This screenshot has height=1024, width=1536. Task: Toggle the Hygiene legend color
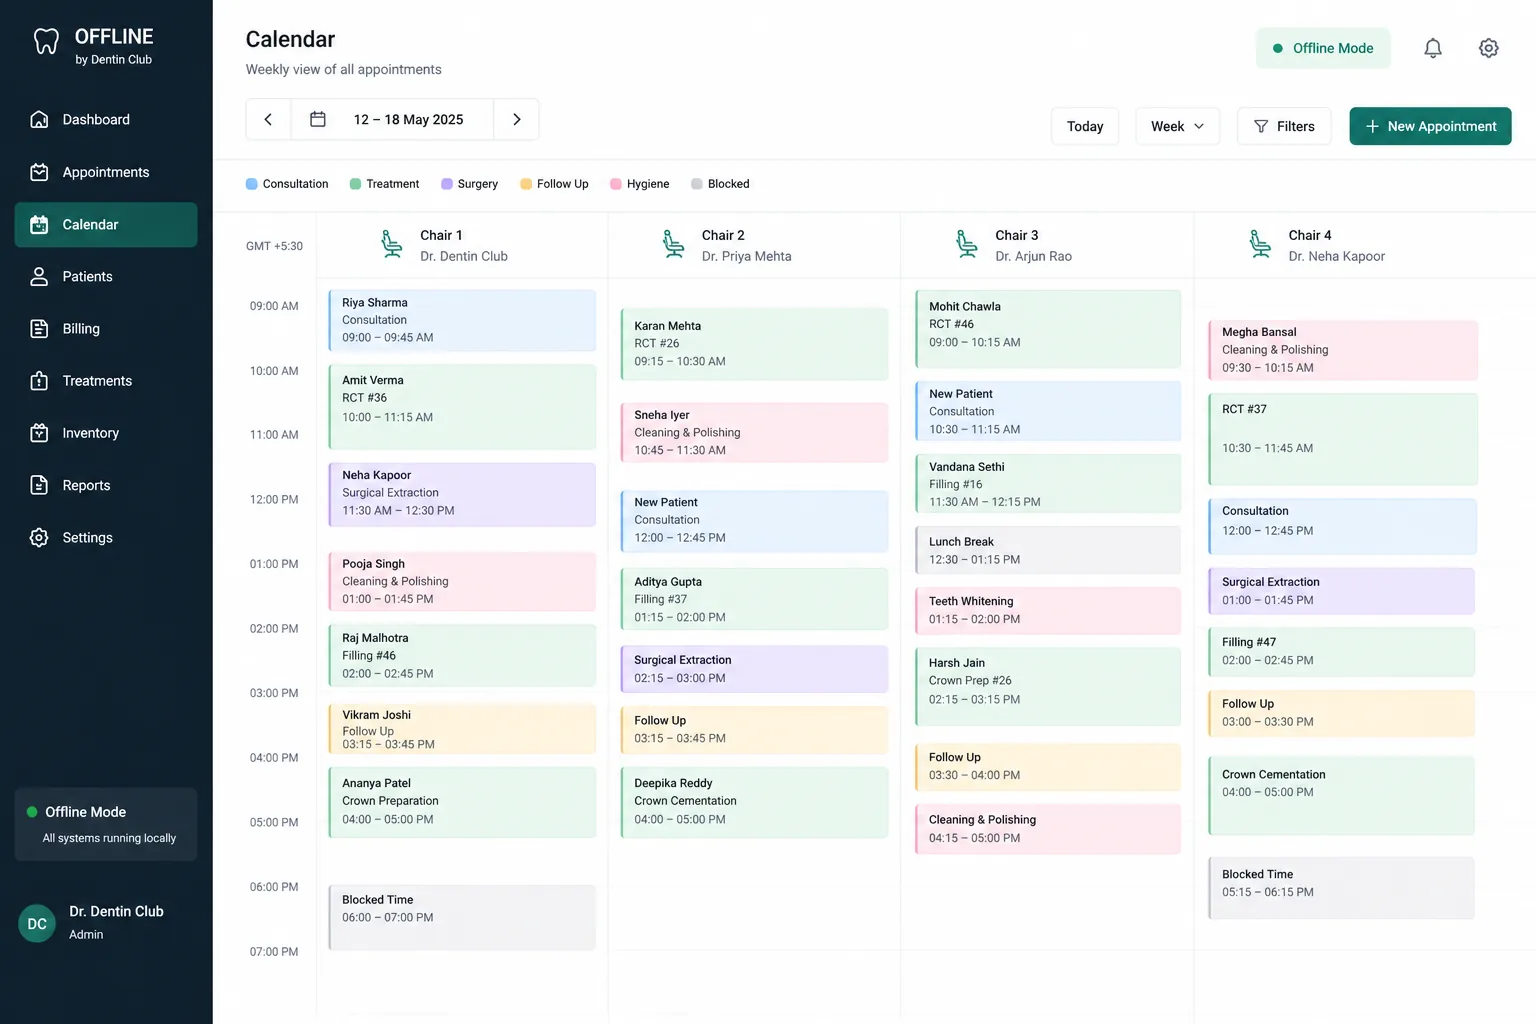(616, 184)
